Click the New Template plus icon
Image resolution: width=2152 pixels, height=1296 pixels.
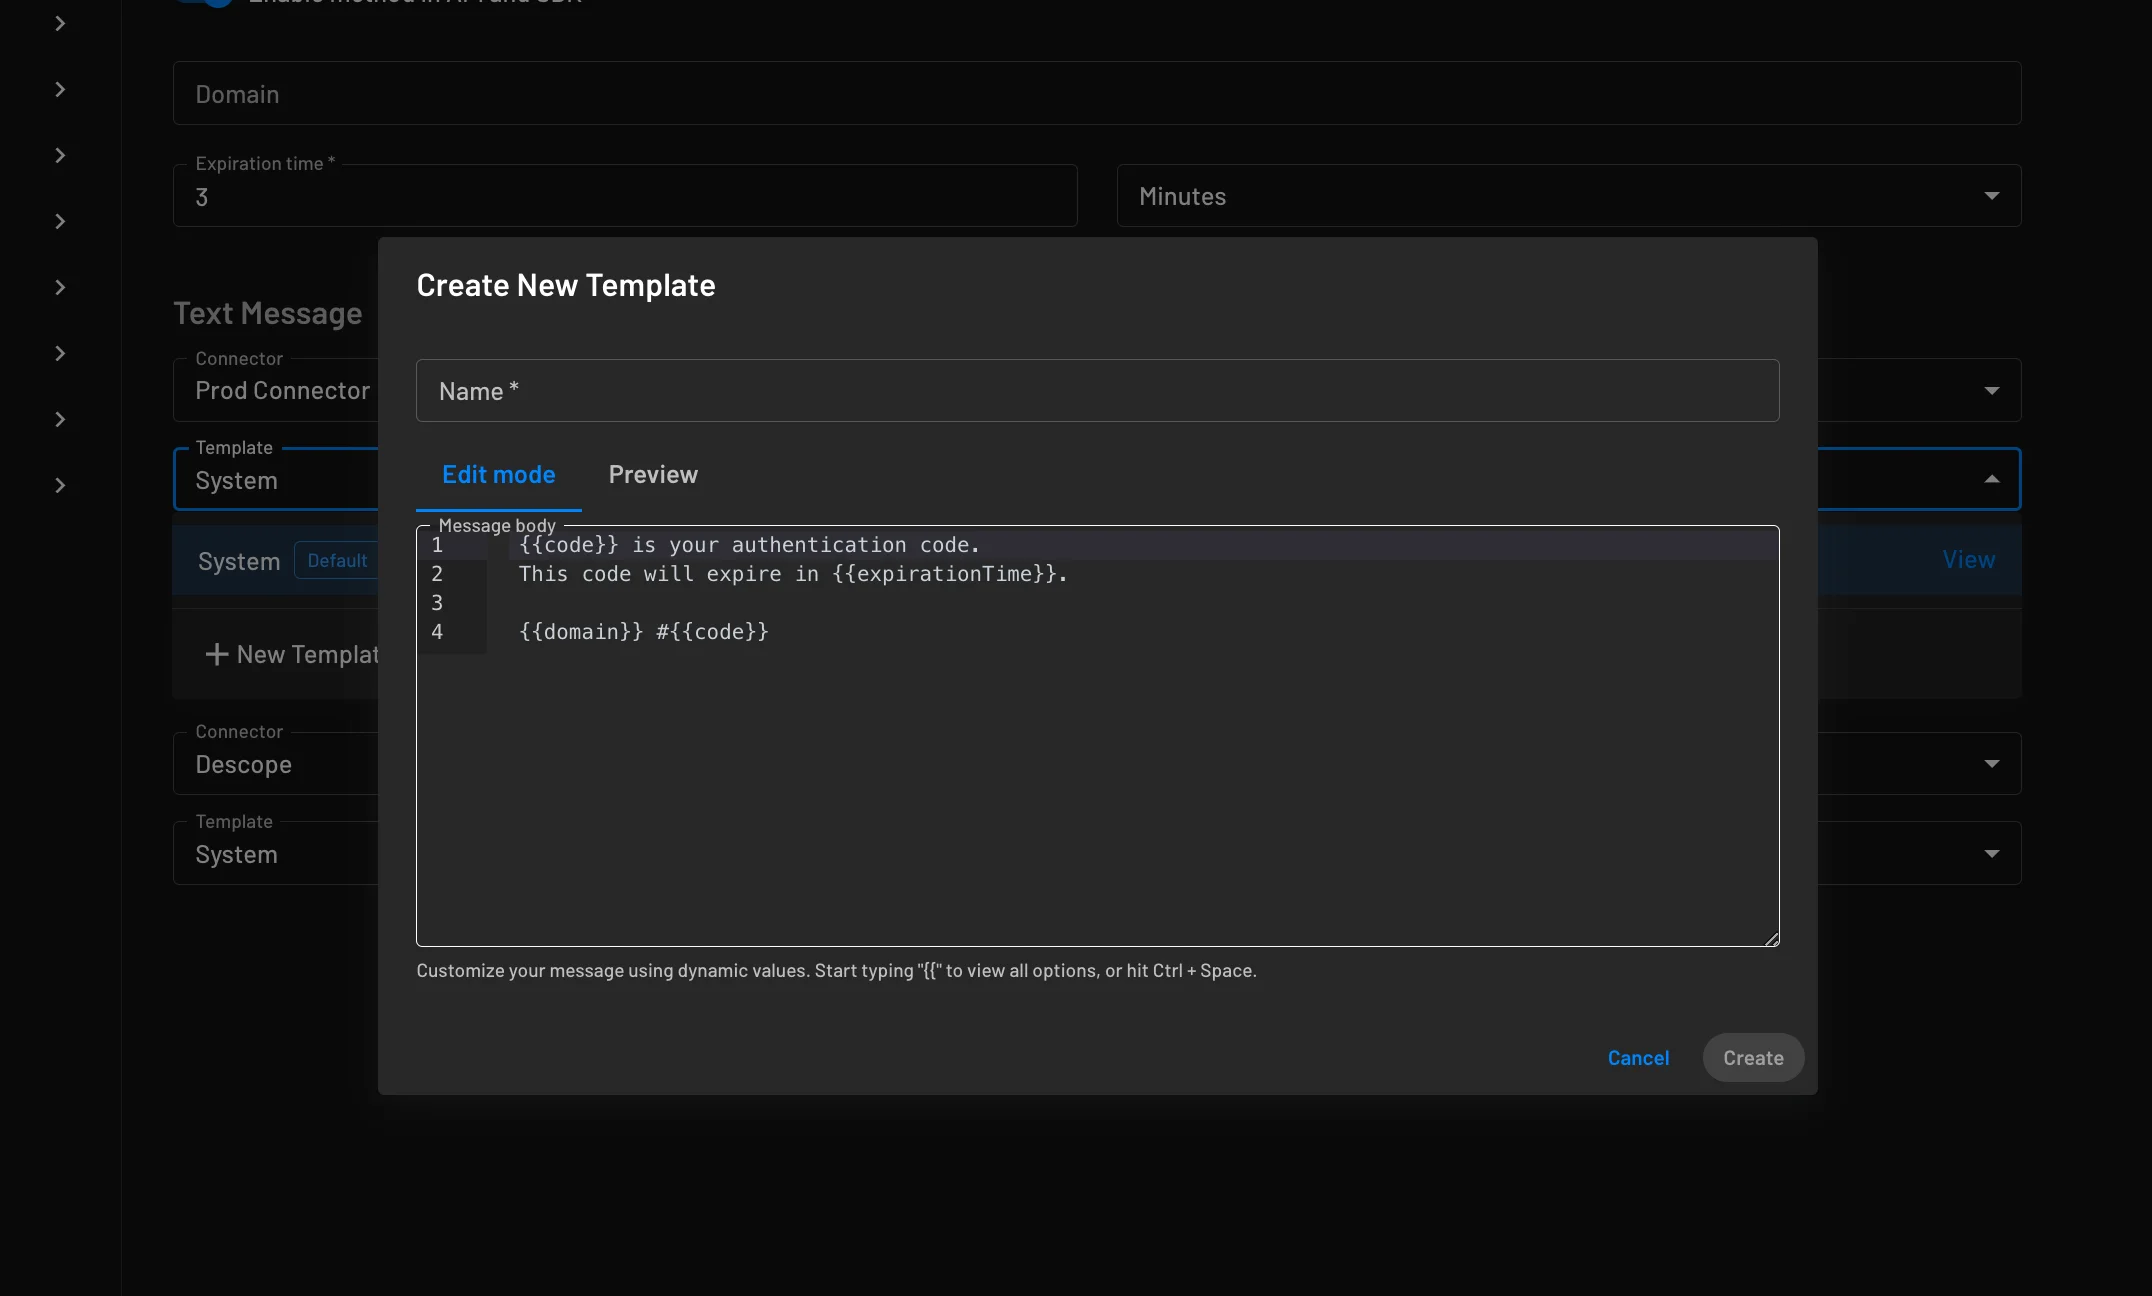[215, 653]
